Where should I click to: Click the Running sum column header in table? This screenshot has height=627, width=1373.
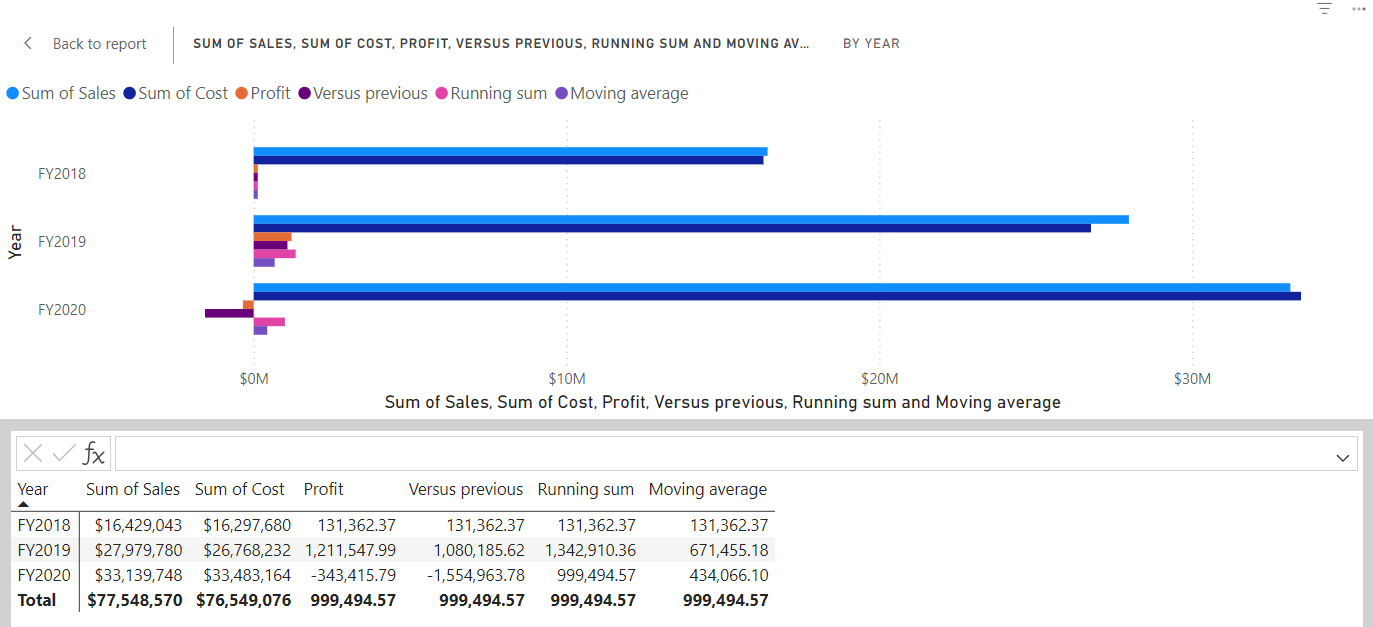tap(586, 489)
